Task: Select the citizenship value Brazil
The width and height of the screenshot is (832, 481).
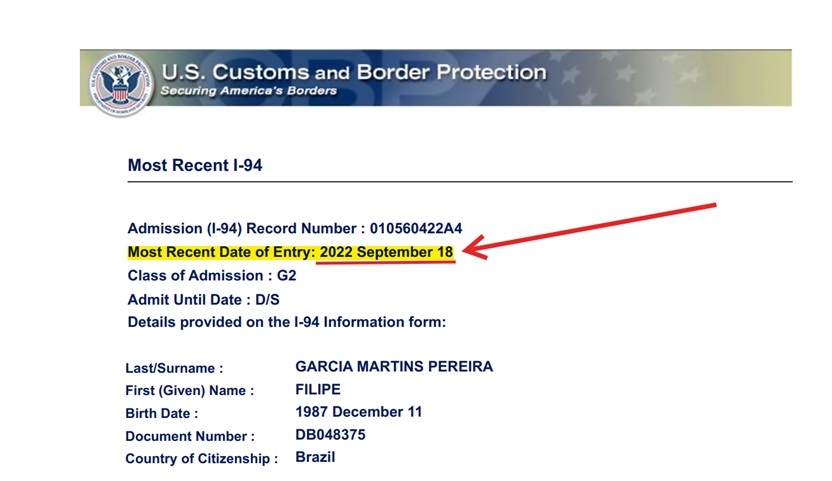Action: 315,457
